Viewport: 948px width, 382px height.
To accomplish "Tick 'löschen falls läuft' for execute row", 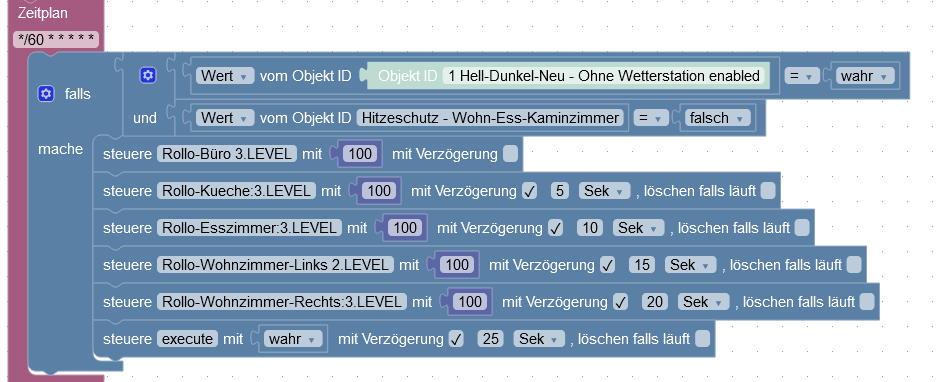I will coord(703,339).
